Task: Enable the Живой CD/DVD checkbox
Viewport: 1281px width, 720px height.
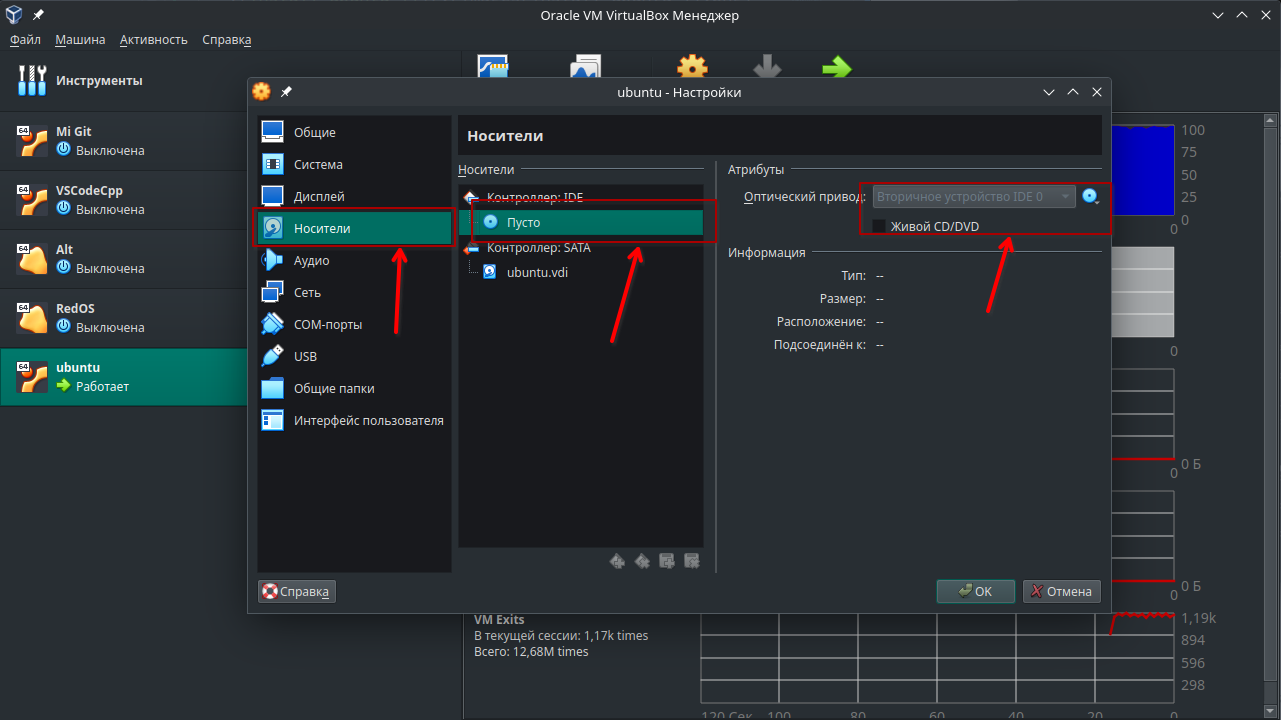Action: pyautogui.click(x=879, y=227)
